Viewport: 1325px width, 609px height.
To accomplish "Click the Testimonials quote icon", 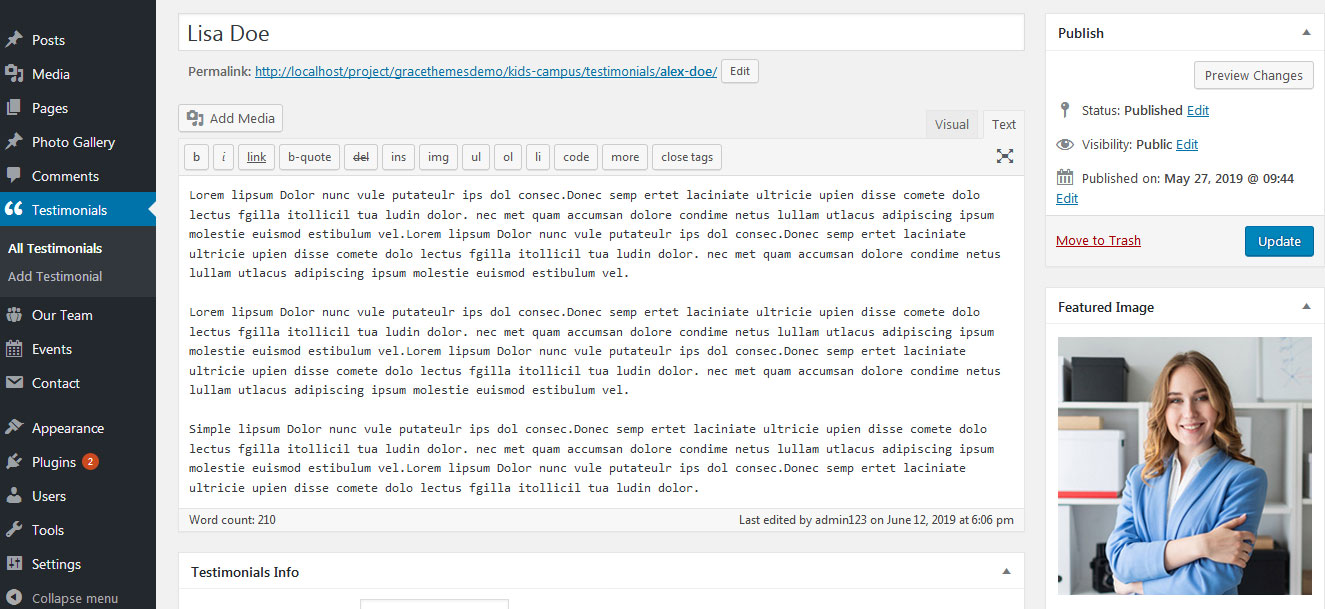I will coord(14,210).
